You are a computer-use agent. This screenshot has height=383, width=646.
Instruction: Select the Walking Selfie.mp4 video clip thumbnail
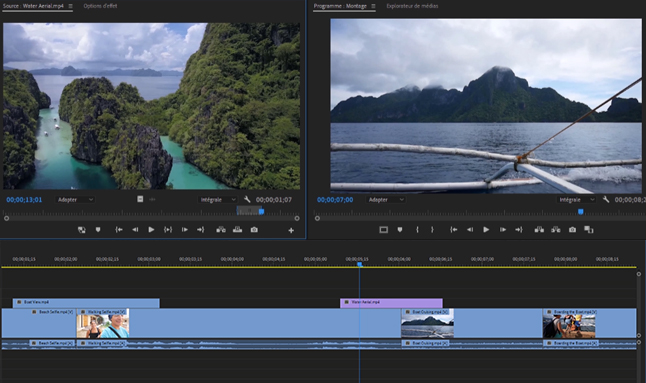(x=103, y=323)
